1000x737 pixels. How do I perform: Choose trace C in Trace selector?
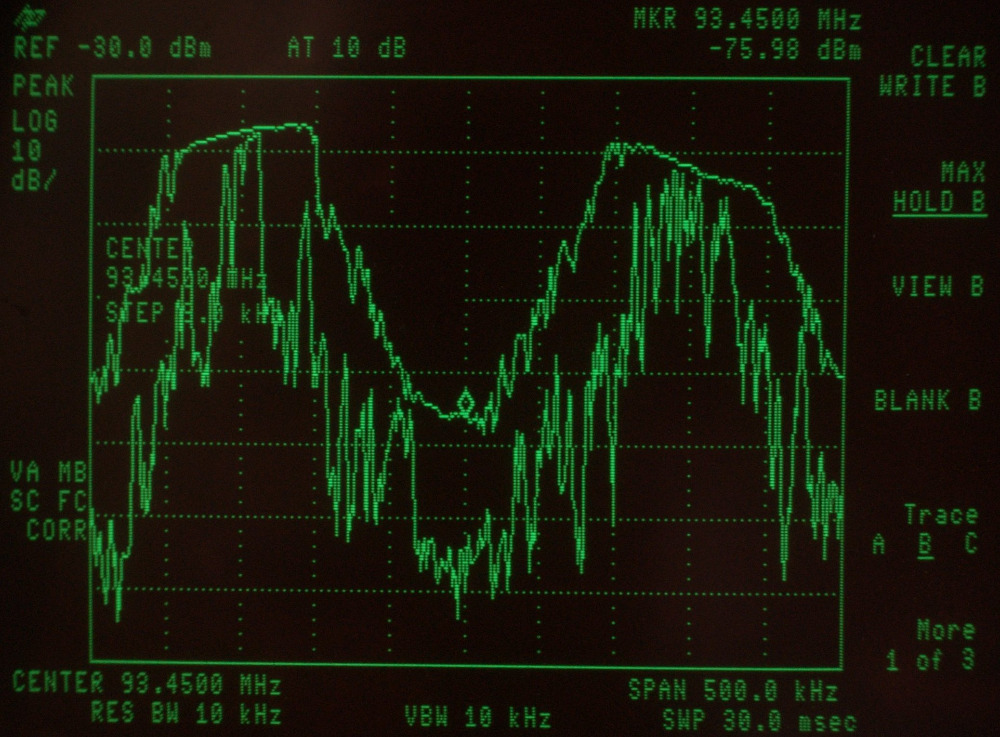[x=970, y=545]
